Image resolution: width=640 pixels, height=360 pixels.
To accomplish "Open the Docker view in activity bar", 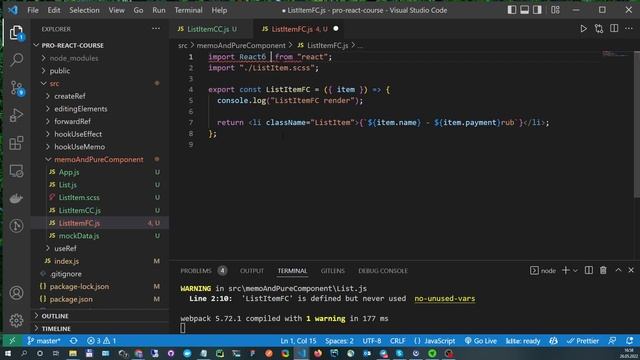I will click(16, 198).
